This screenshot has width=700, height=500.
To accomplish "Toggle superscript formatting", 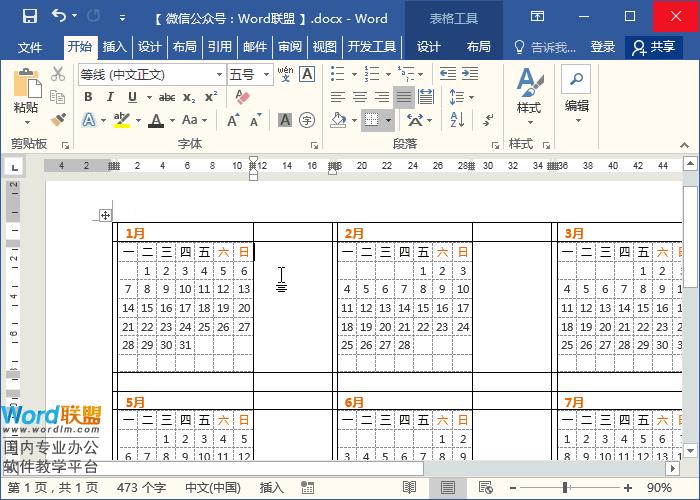I will [211, 97].
